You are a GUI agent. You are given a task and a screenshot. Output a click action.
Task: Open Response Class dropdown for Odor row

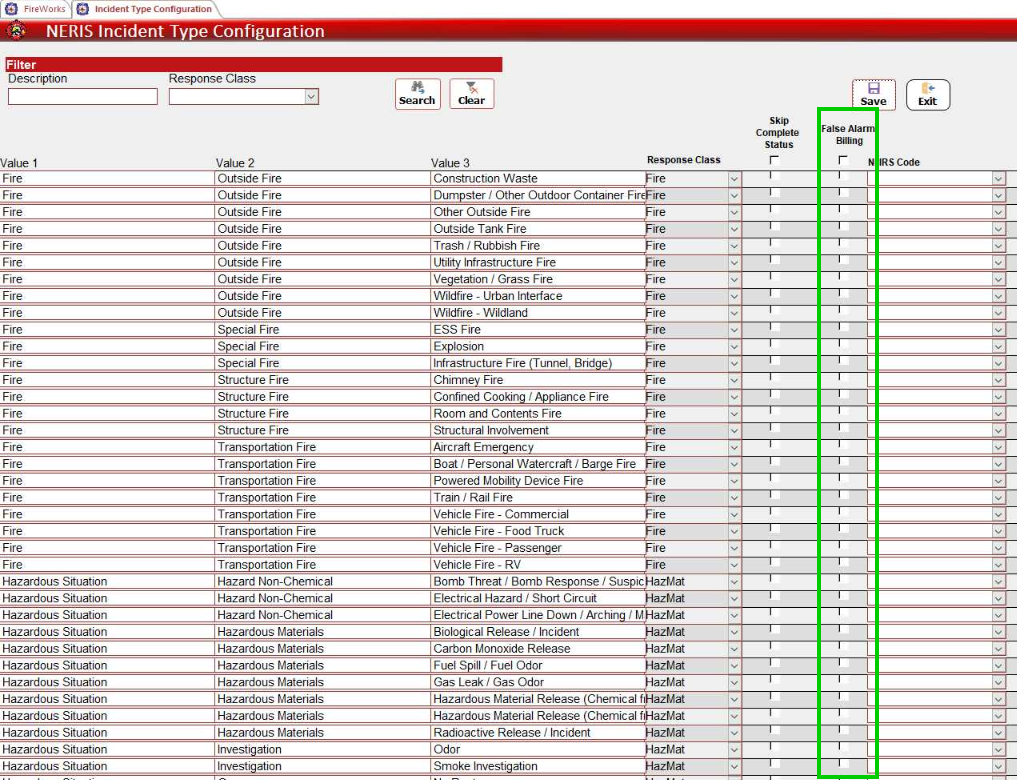(733, 750)
